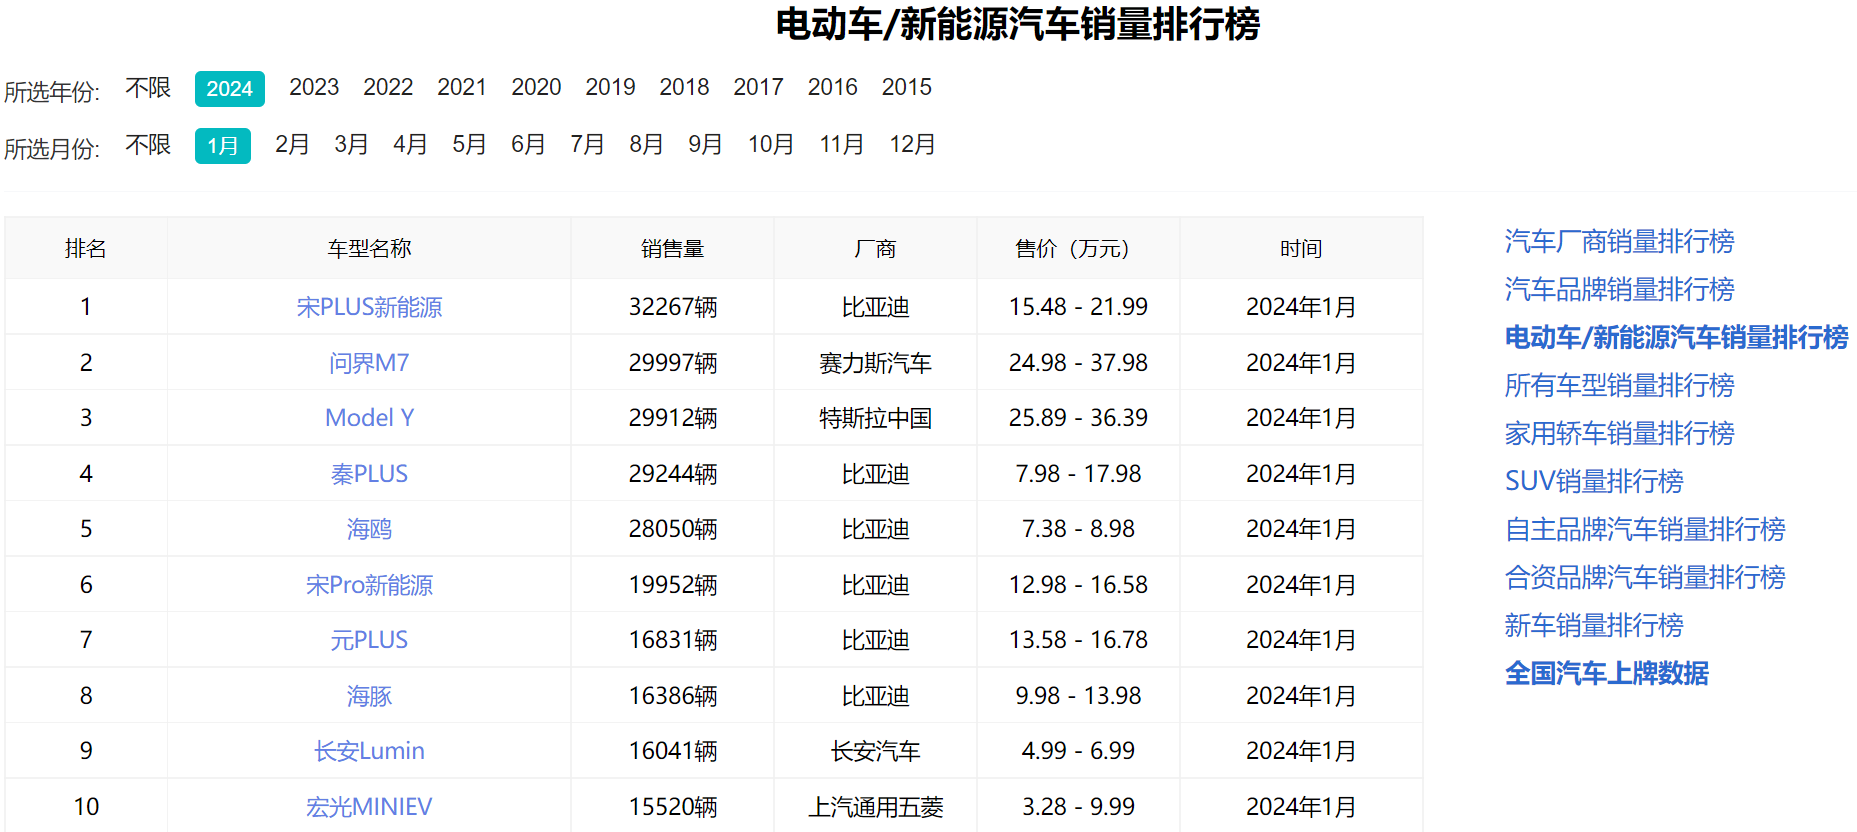The height and width of the screenshot is (832, 1857).
Task: Open 全国汽车上牌数据 link
Action: 1606,673
